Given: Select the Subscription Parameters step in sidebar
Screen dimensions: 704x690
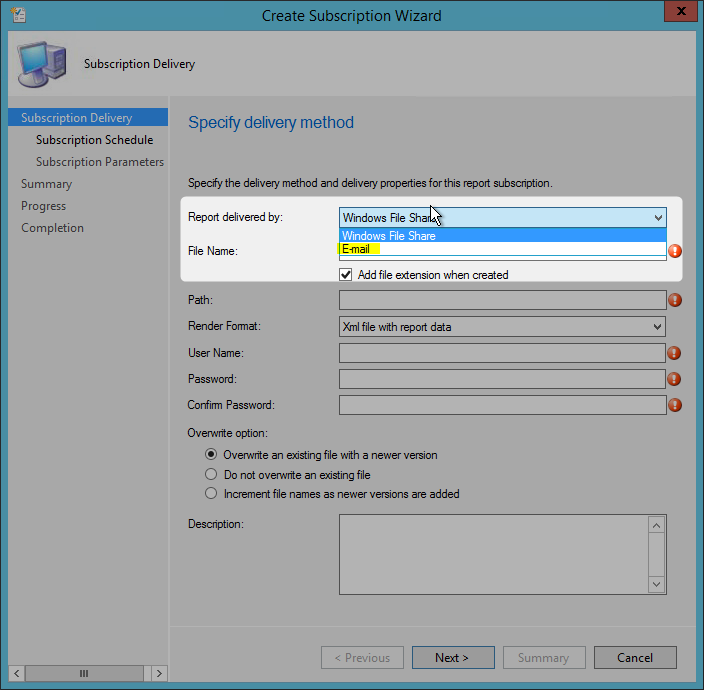Looking at the screenshot, I should [x=100, y=162].
